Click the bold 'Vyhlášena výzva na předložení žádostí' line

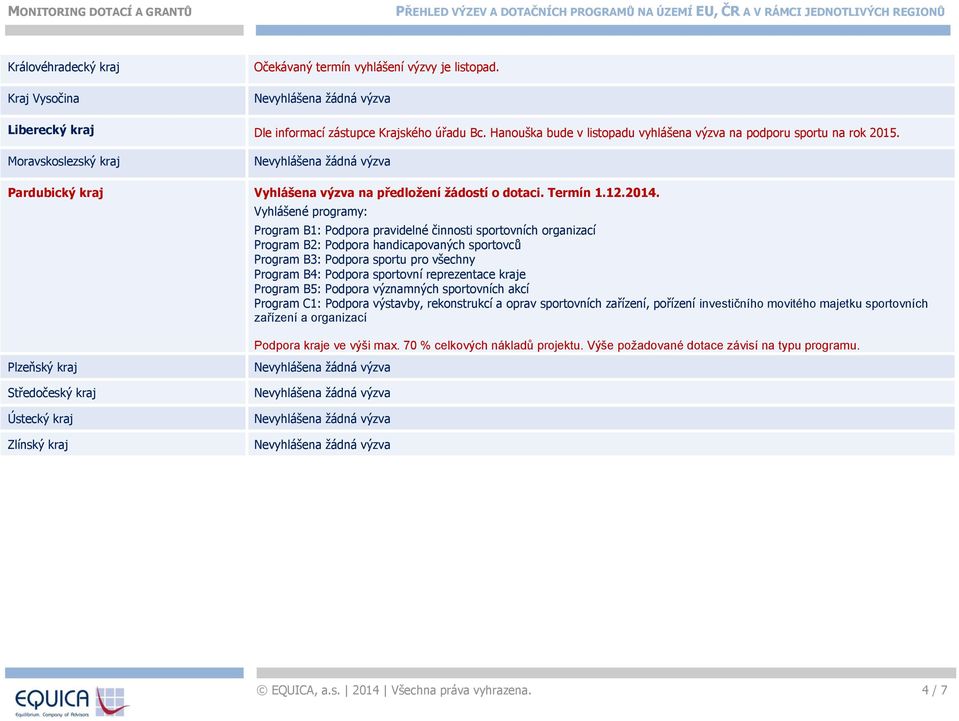click(x=457, y=193)
